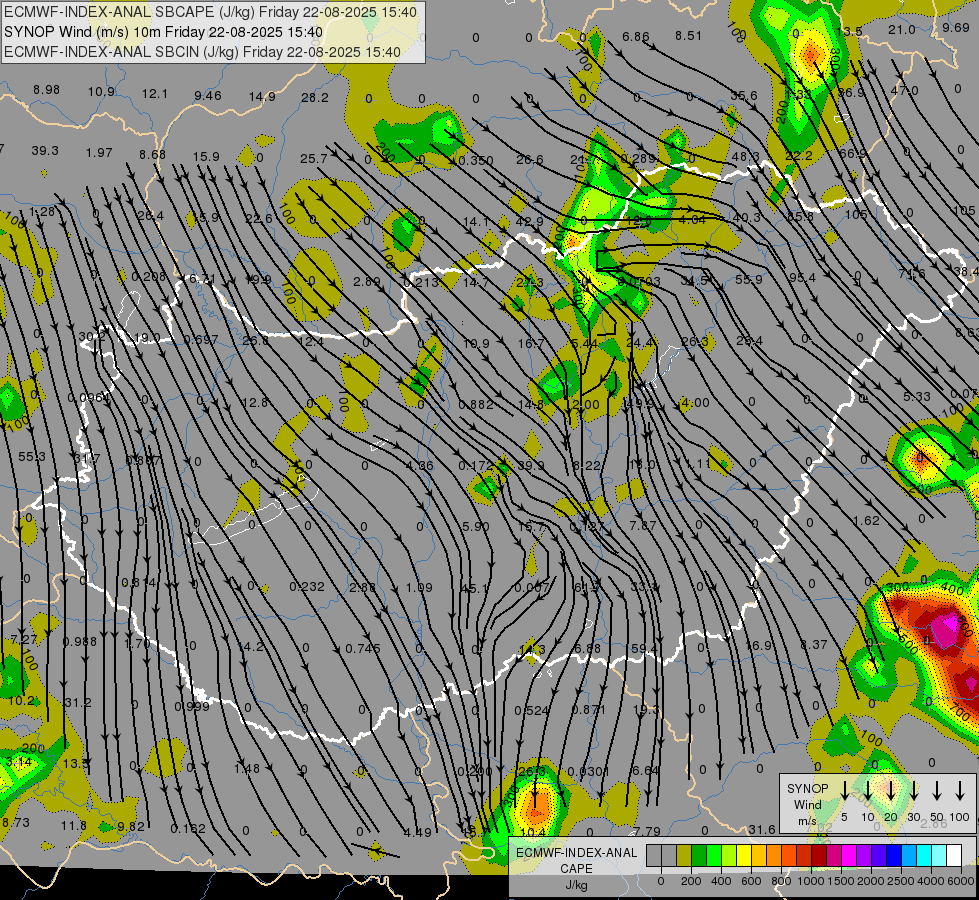
Task: Click the map value "5.90"
Action: click(x=476, y=527)
